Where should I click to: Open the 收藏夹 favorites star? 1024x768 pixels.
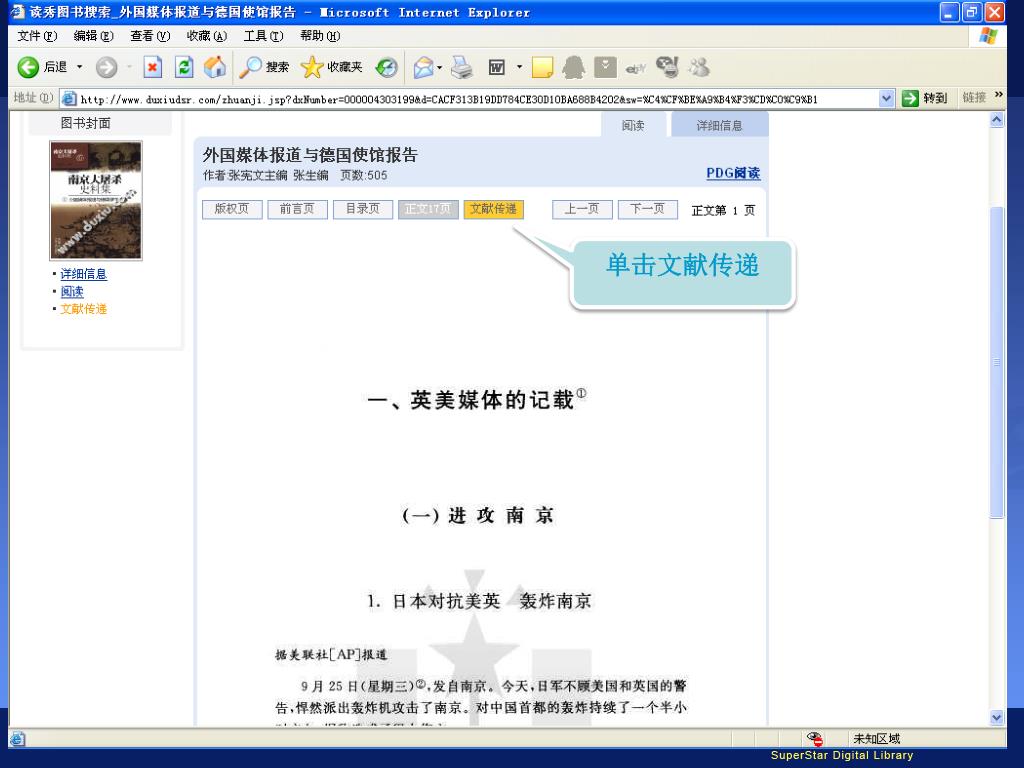(x=331, y=67)
